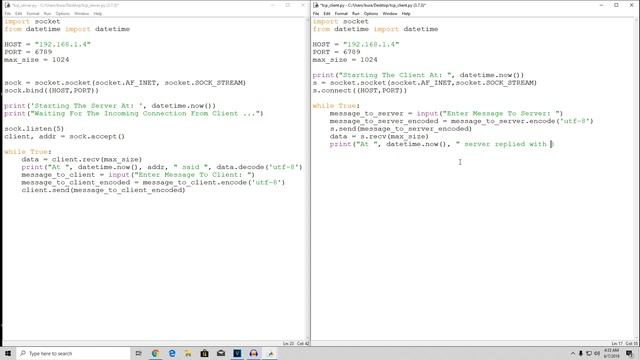This screenshot has height=360, width=640.
Task: Click 'data = client.recv(max_size)' line in server
Action: tap(82, 159)
